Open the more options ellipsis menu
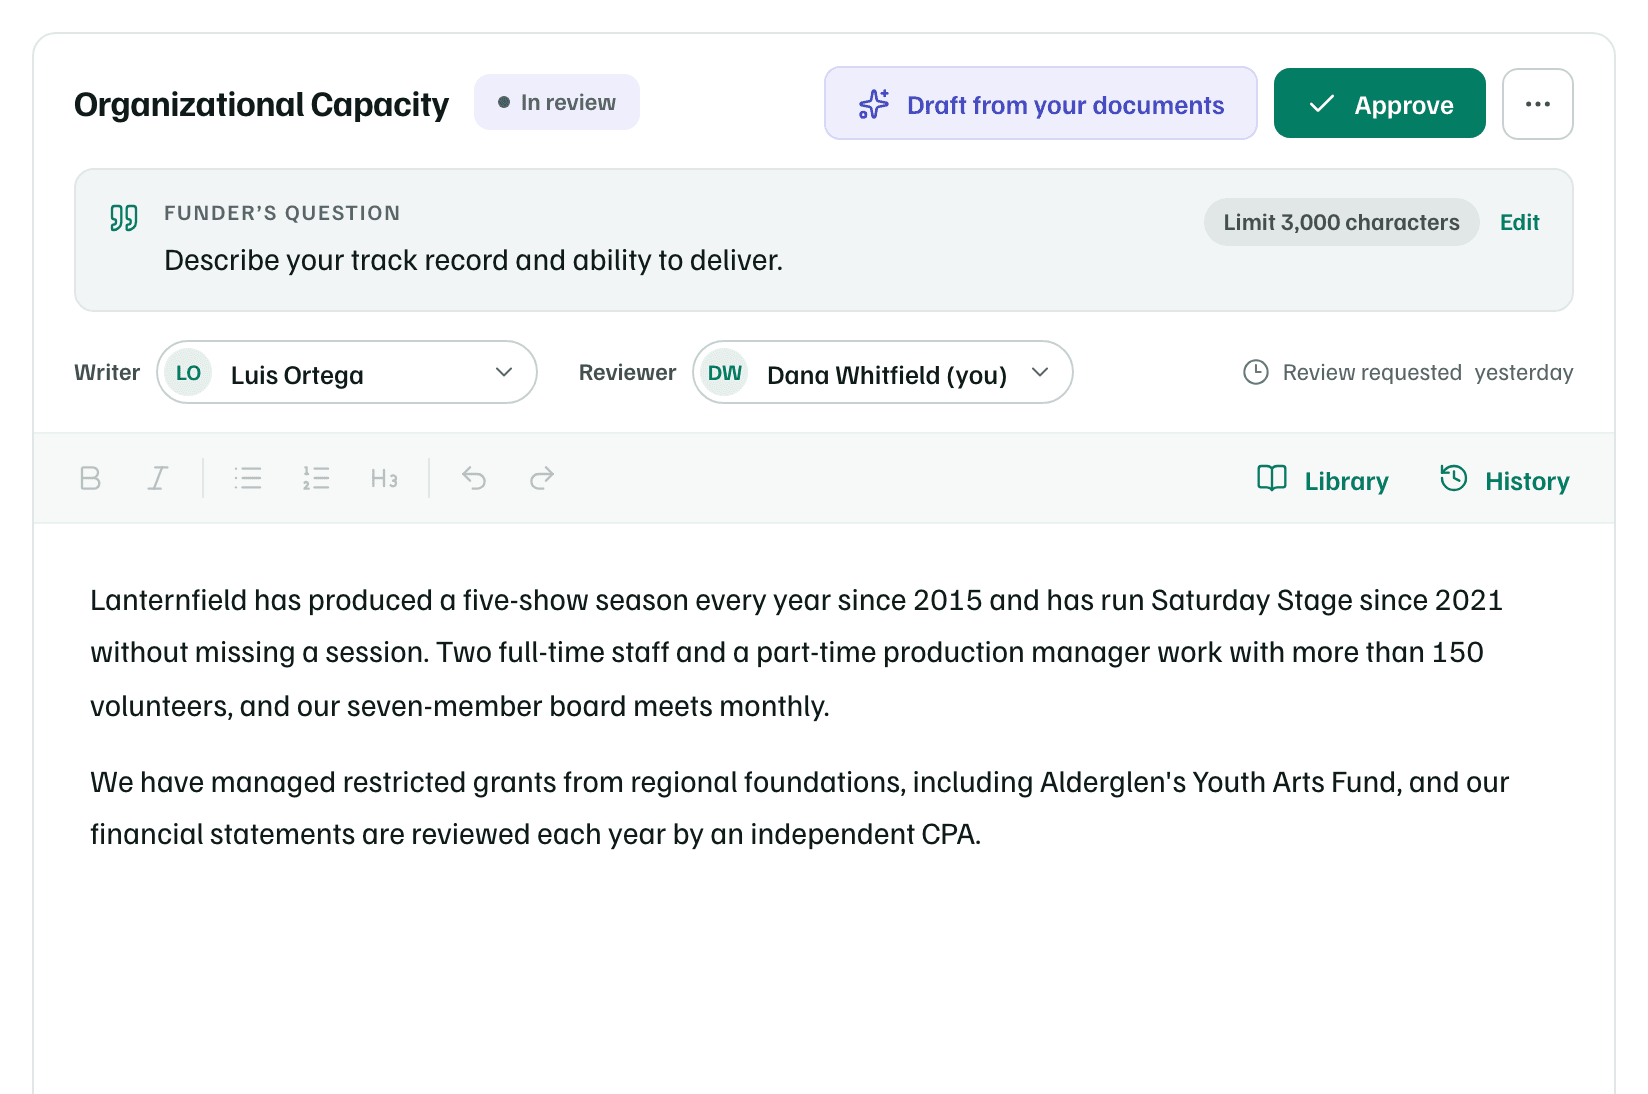The image size is (1648, 1094). [x=1537, y=104]
